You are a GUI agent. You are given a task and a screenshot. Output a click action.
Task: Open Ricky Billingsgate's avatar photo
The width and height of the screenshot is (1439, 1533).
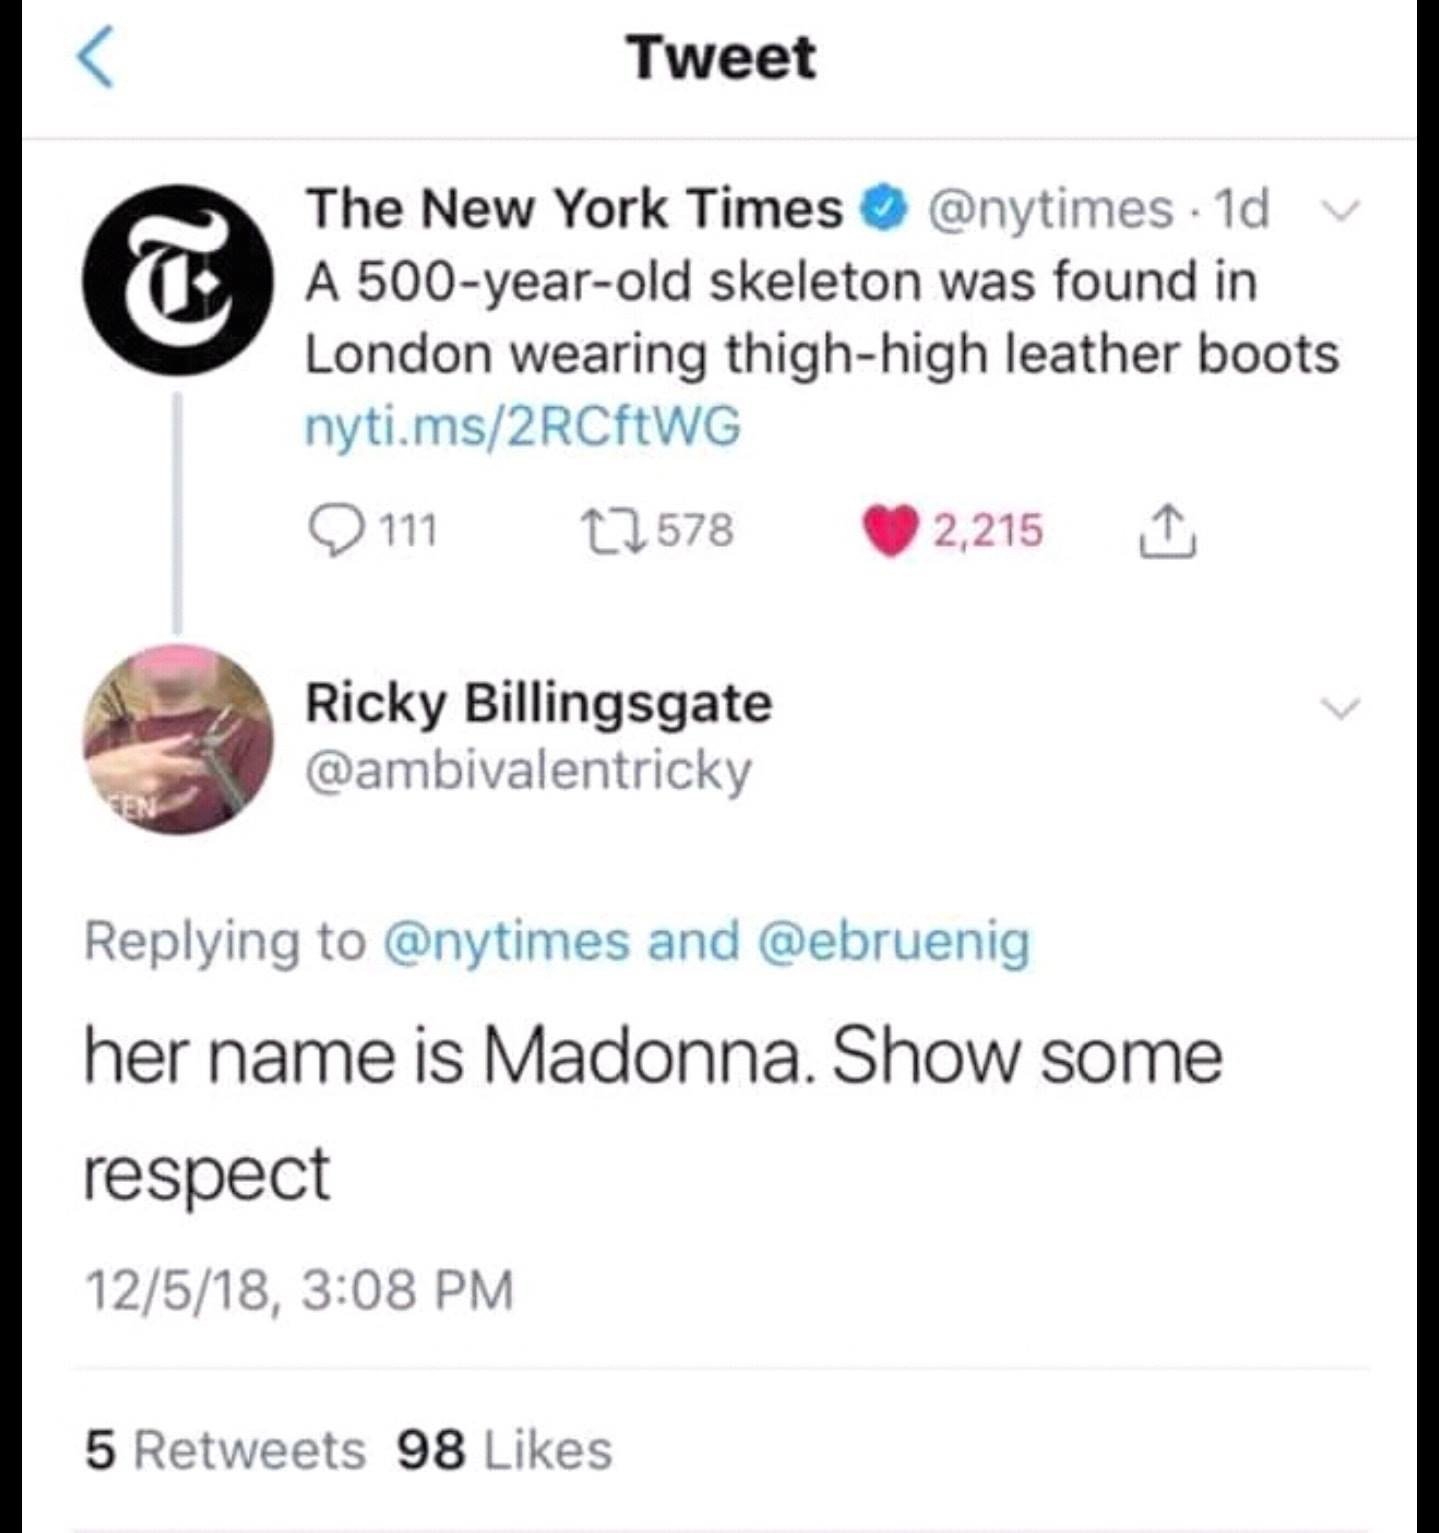pyautogui.click(x=178, y=740)
